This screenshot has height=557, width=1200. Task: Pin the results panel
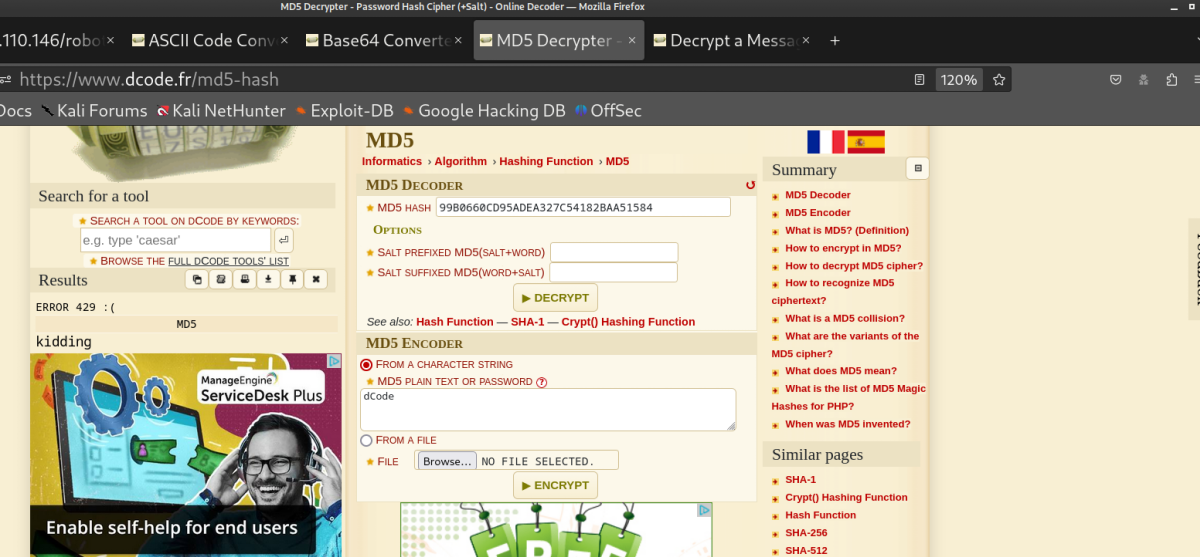pos(292,280)
